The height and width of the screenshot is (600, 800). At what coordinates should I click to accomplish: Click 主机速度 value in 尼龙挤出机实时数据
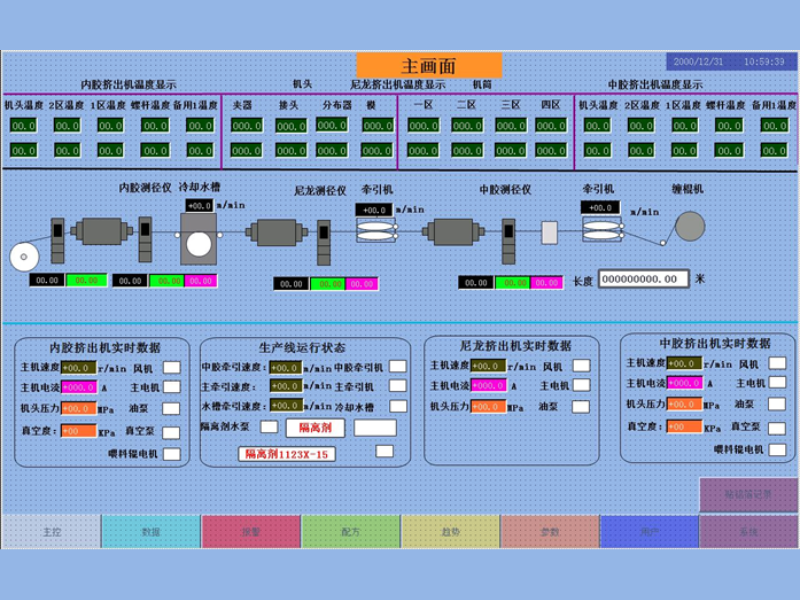click(488, 366)
